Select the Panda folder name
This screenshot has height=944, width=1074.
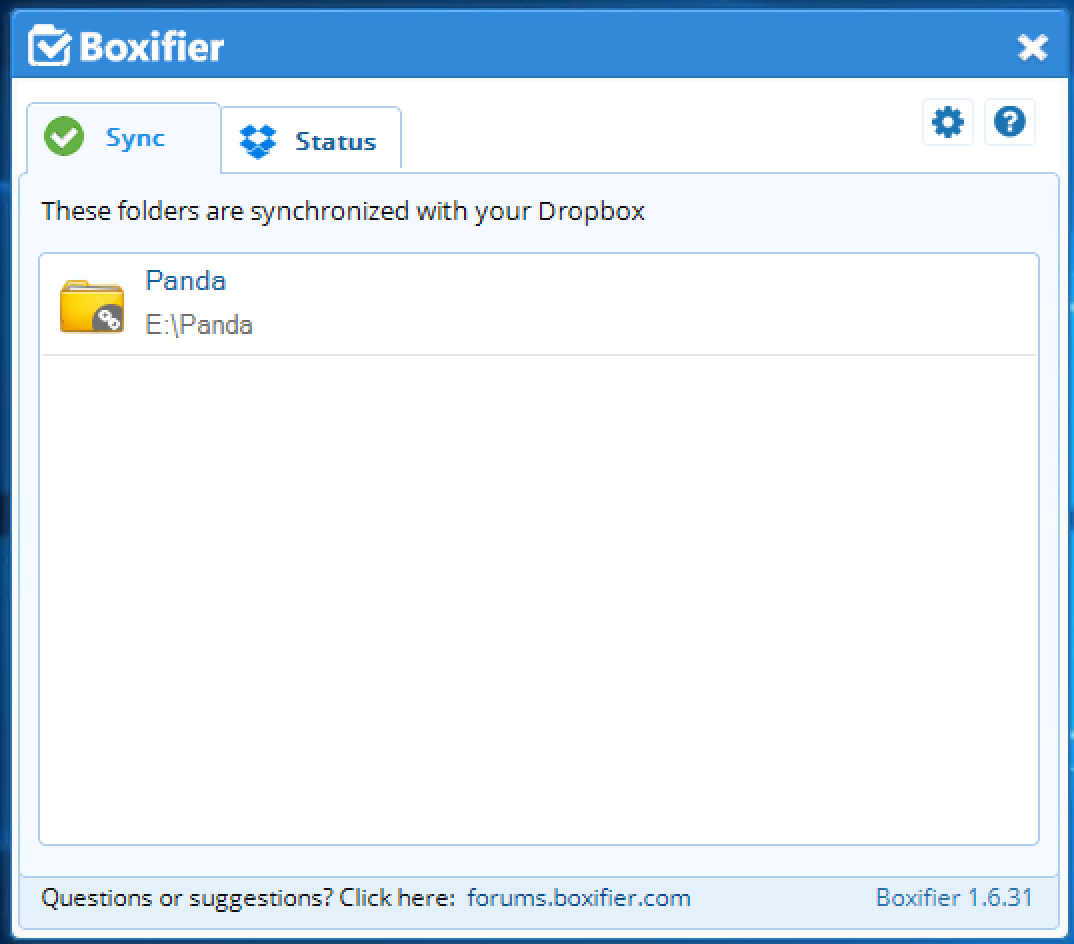coord(186,281)
